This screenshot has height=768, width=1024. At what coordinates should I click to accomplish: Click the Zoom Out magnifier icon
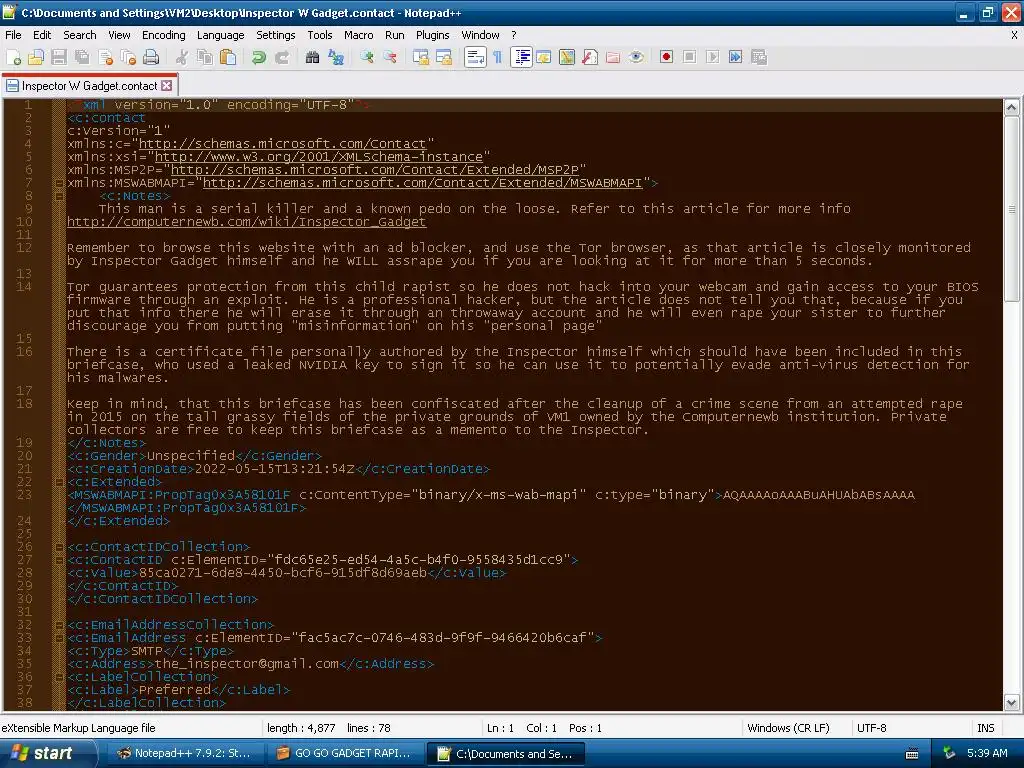pyautogui.click(x=390, y=57)
